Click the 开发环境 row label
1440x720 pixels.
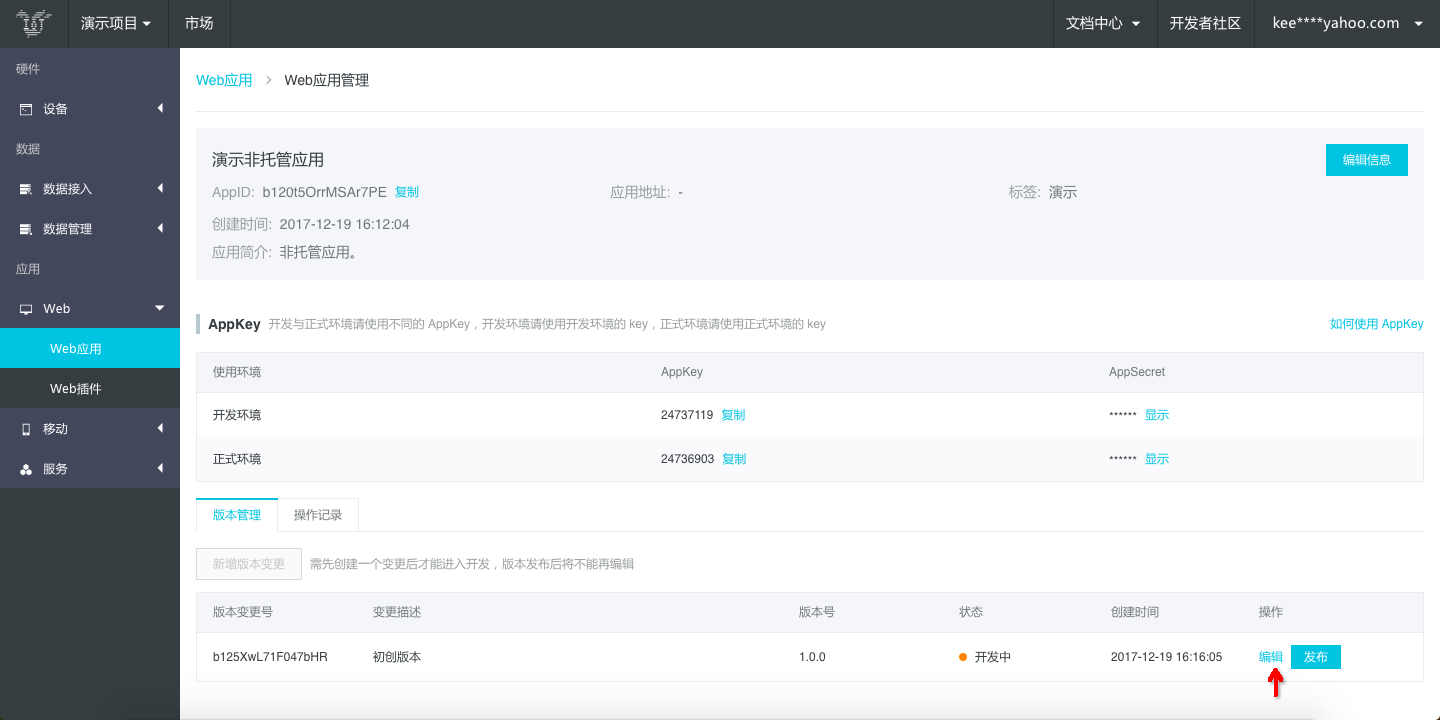click(237, 415)
